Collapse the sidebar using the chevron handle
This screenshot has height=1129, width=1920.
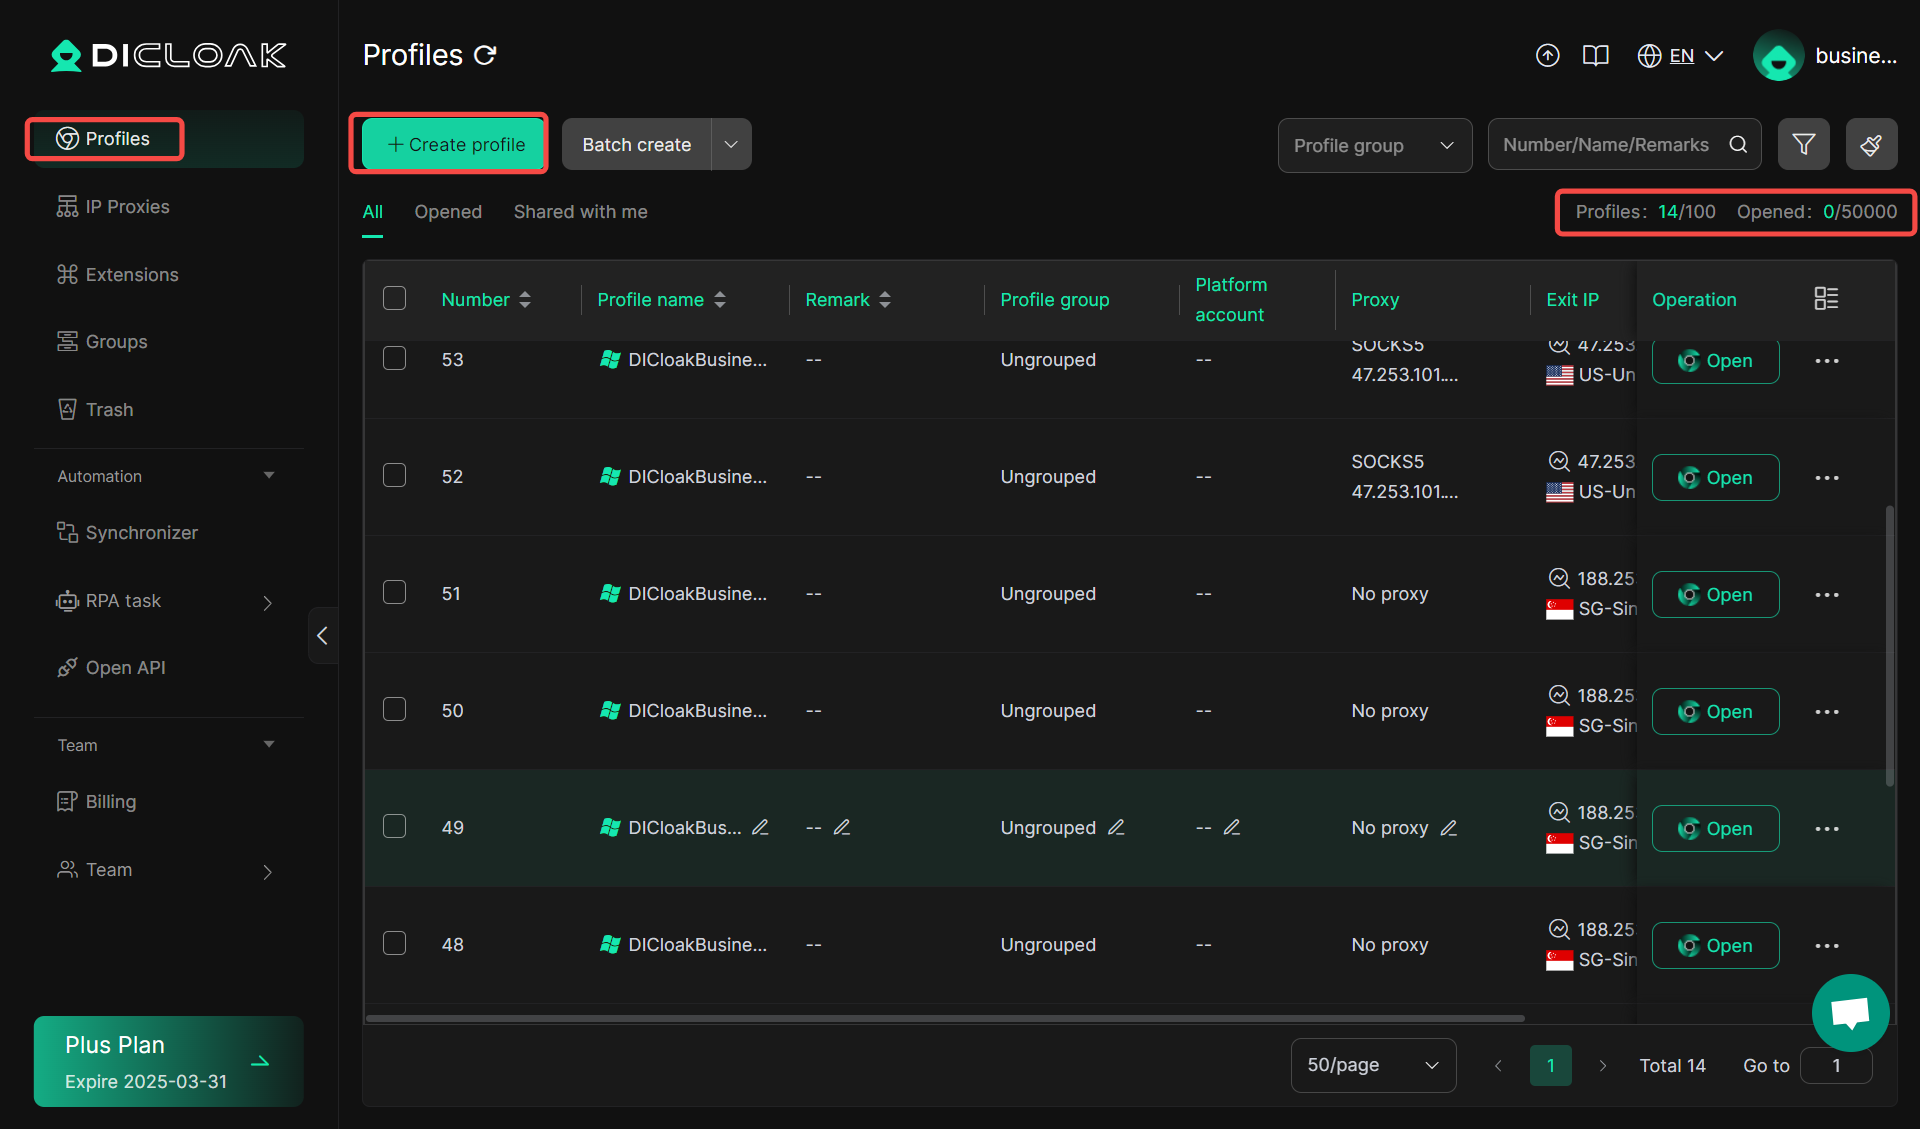click(322, 635)
